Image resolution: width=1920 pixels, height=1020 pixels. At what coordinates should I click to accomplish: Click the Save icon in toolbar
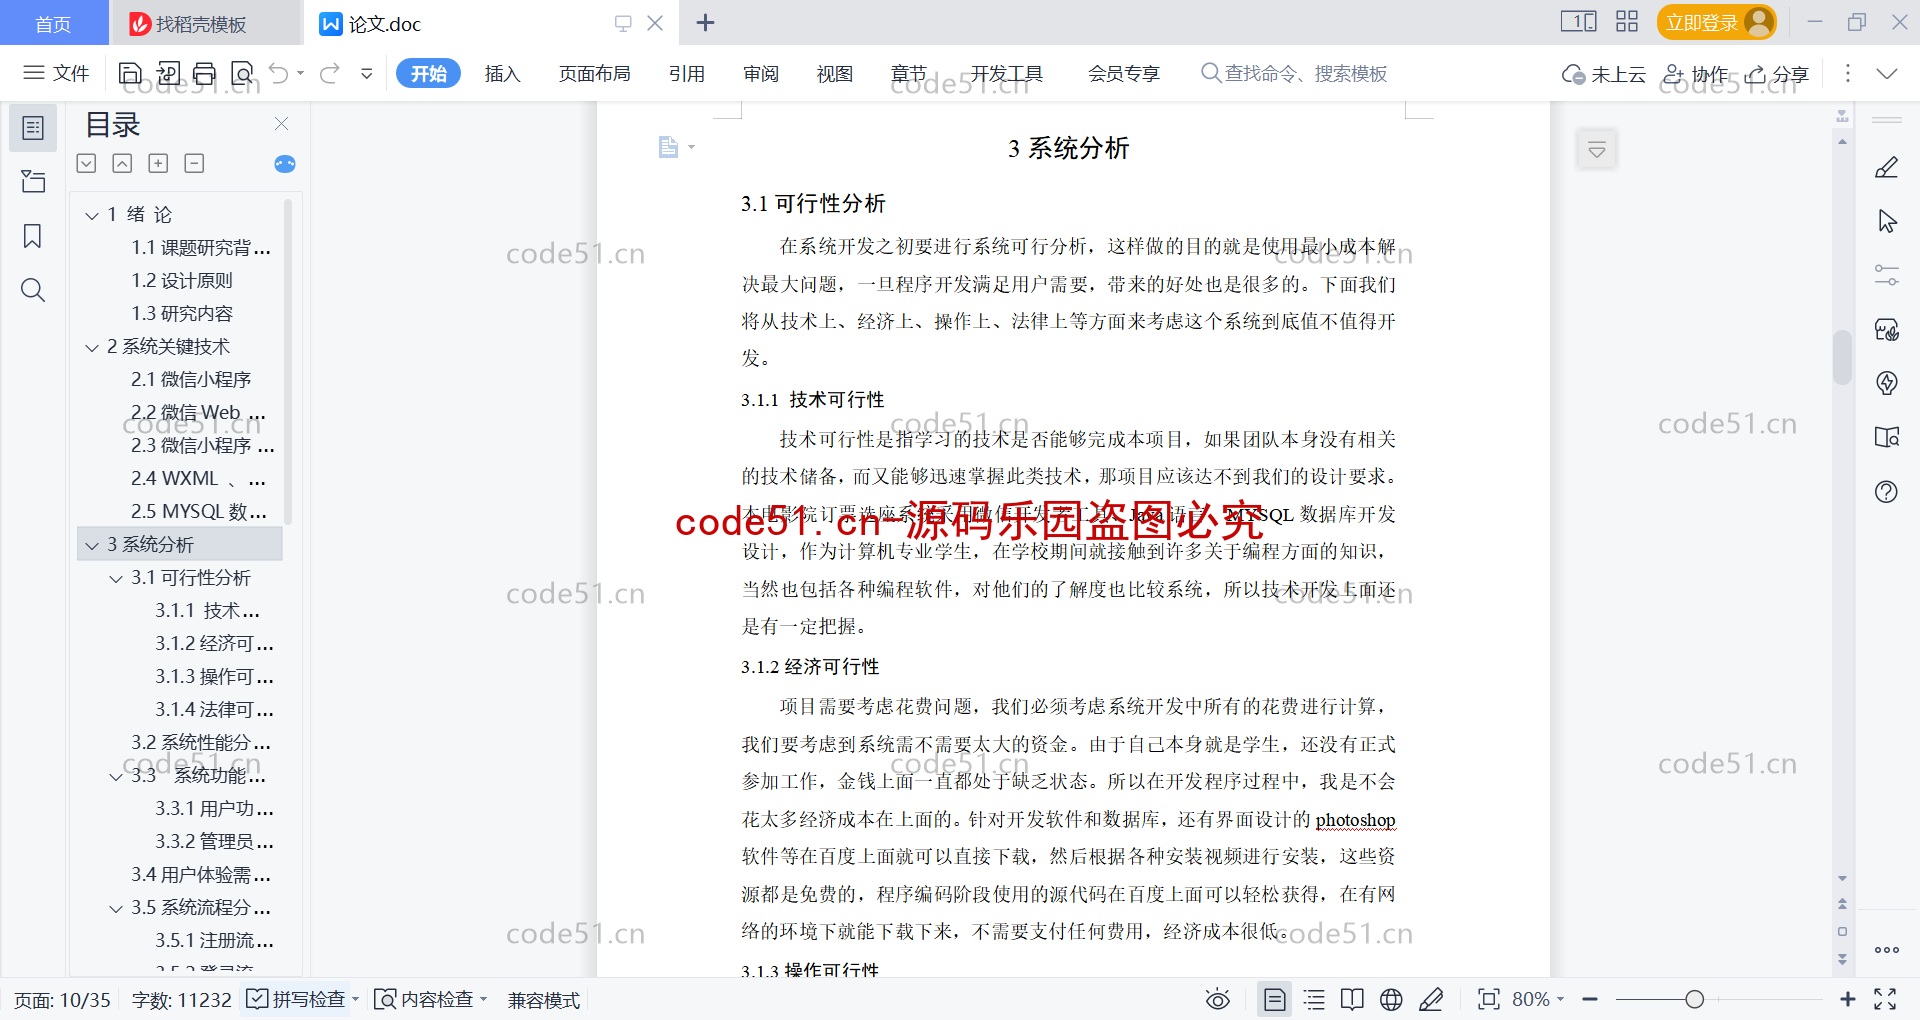click(130, 73)
